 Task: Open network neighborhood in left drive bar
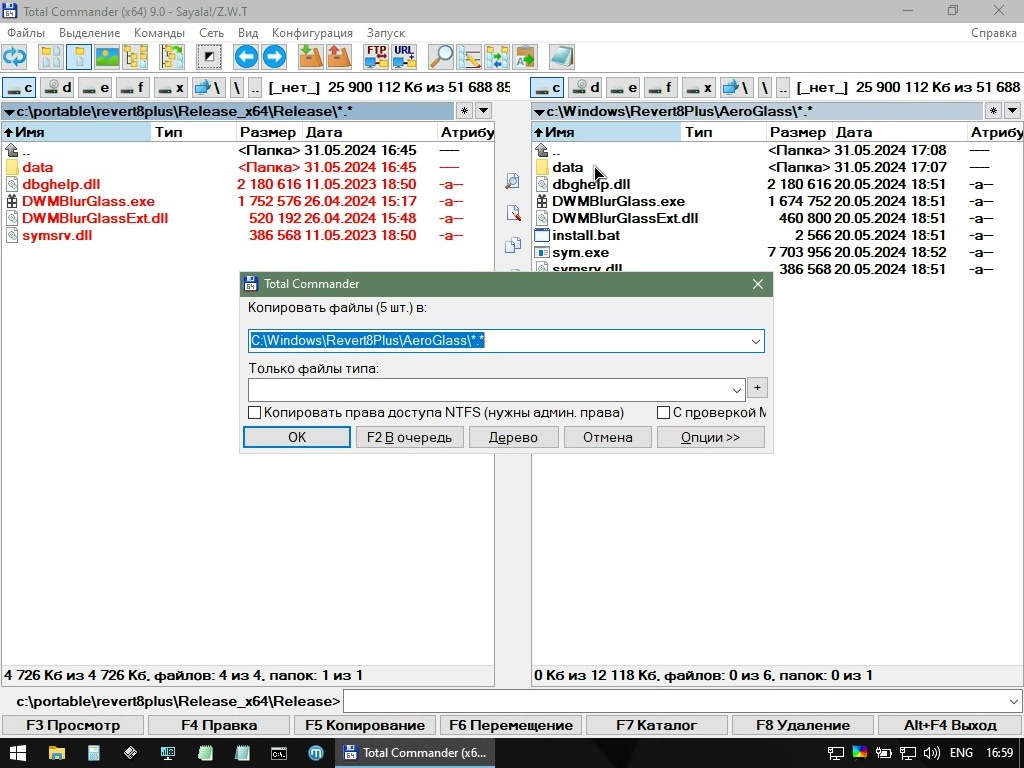click(x=209, y=87)
